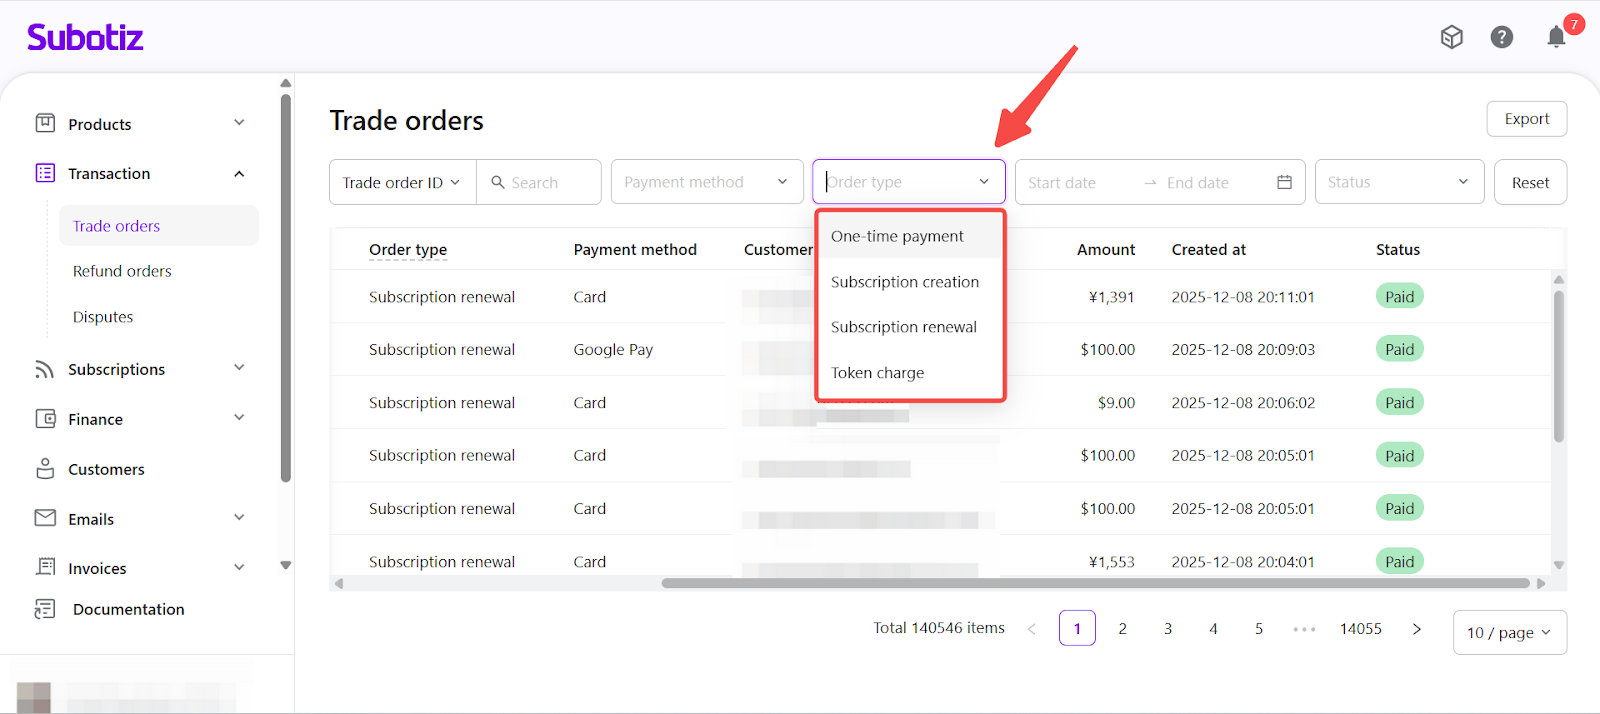Choose Token charge option in dropdown
Viewport: 1600px width, 714px height.
tap(877, 373)
